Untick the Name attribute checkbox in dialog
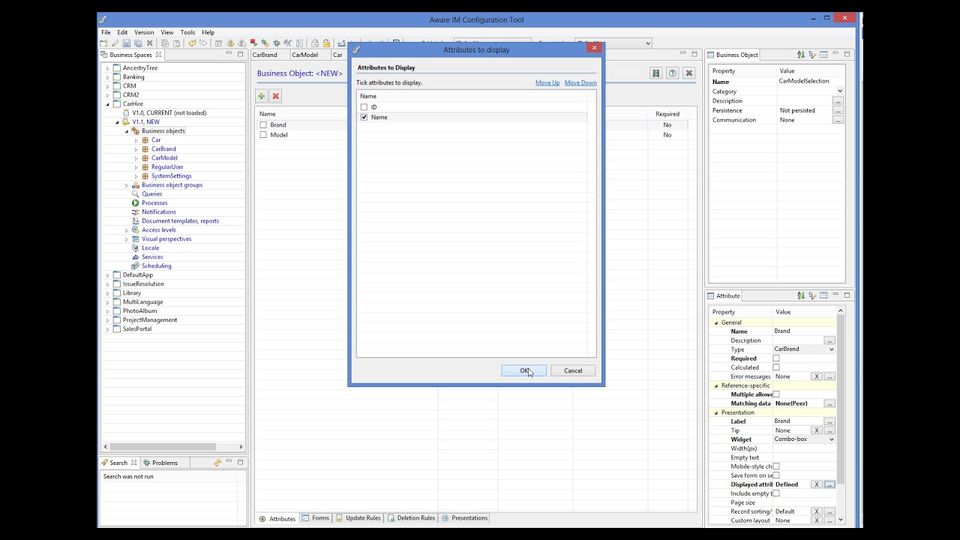 [364, 117]
